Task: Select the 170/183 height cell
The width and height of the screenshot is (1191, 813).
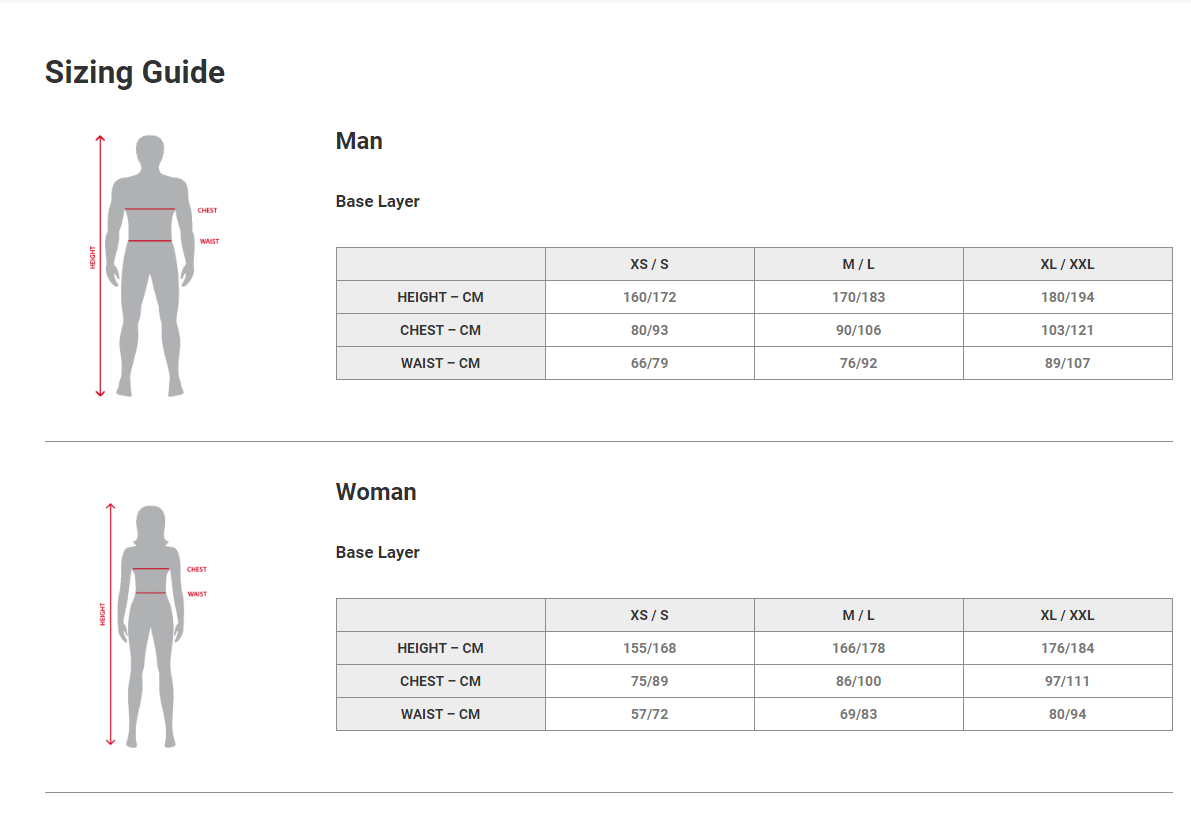Action: [x=859, y=297]
